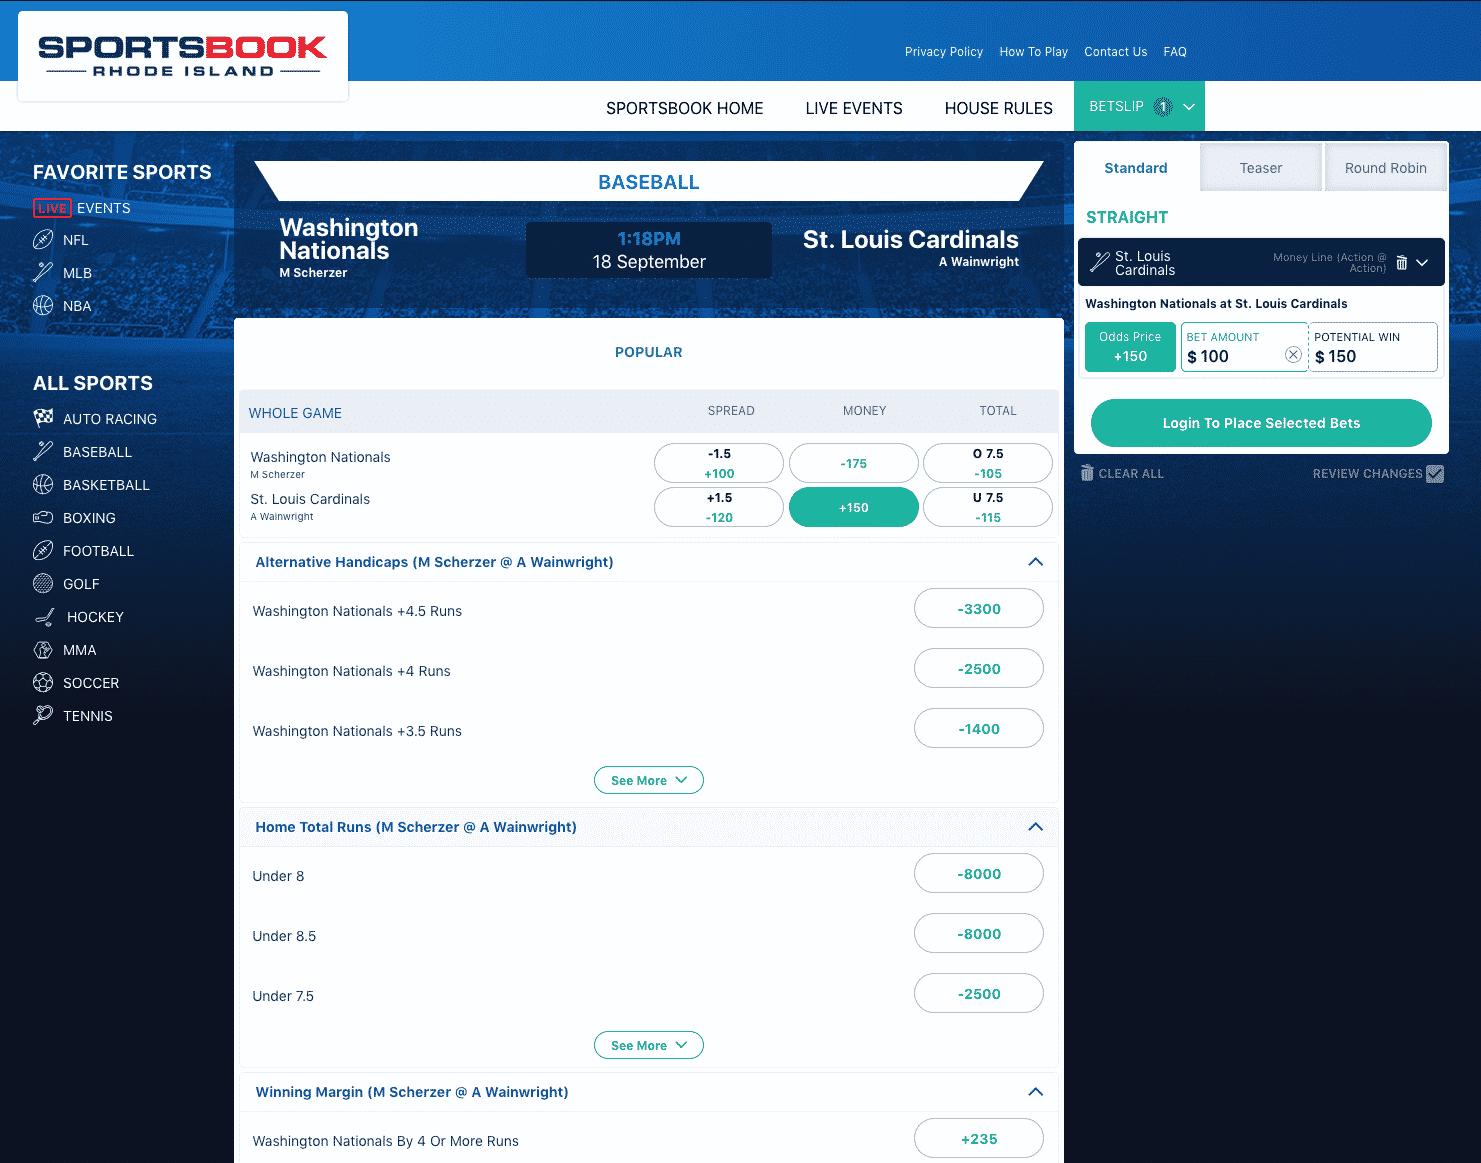Toggle St. Louis Cardinals +150 money line selection
This screenshot has height=1163, width=1481.
point(854,507)
